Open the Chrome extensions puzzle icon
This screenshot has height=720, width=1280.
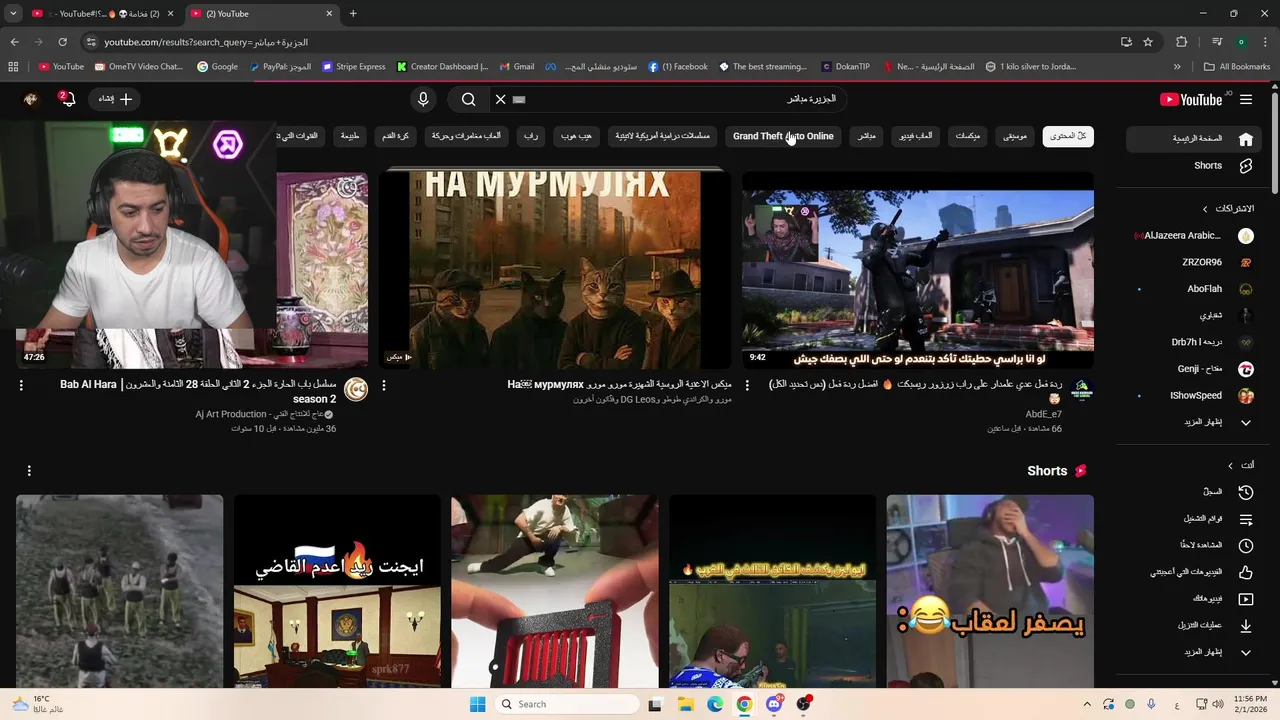point(1182,42)
